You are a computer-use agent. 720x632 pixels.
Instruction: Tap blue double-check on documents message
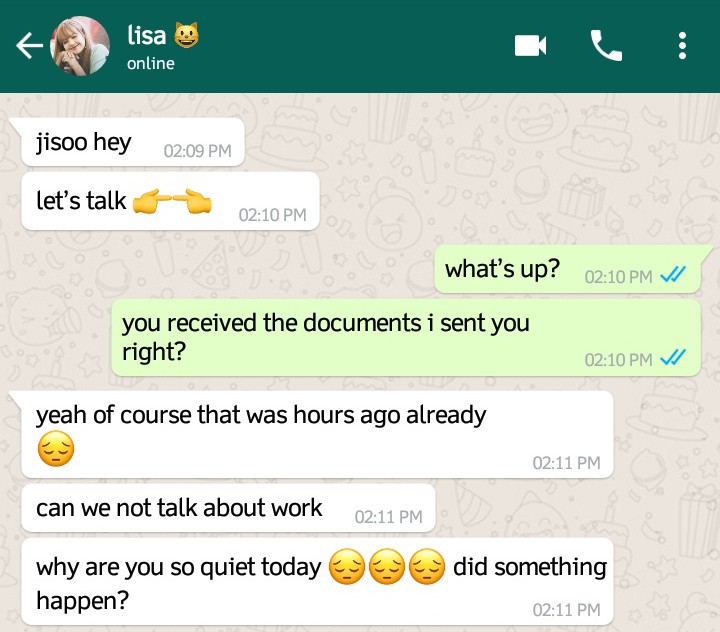(x=673, y=357)
